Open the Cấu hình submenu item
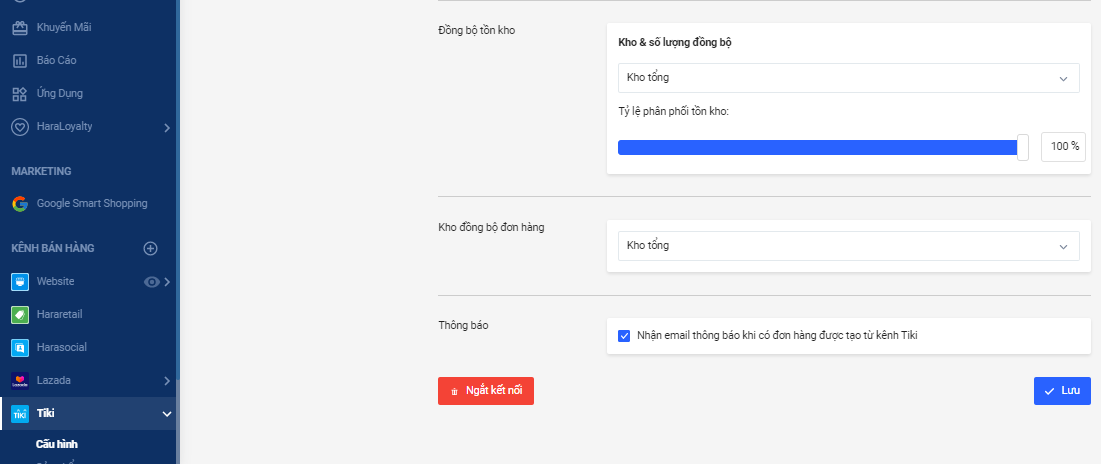The width and height of the screenshot is (1101, 464). tap(59, 443)
